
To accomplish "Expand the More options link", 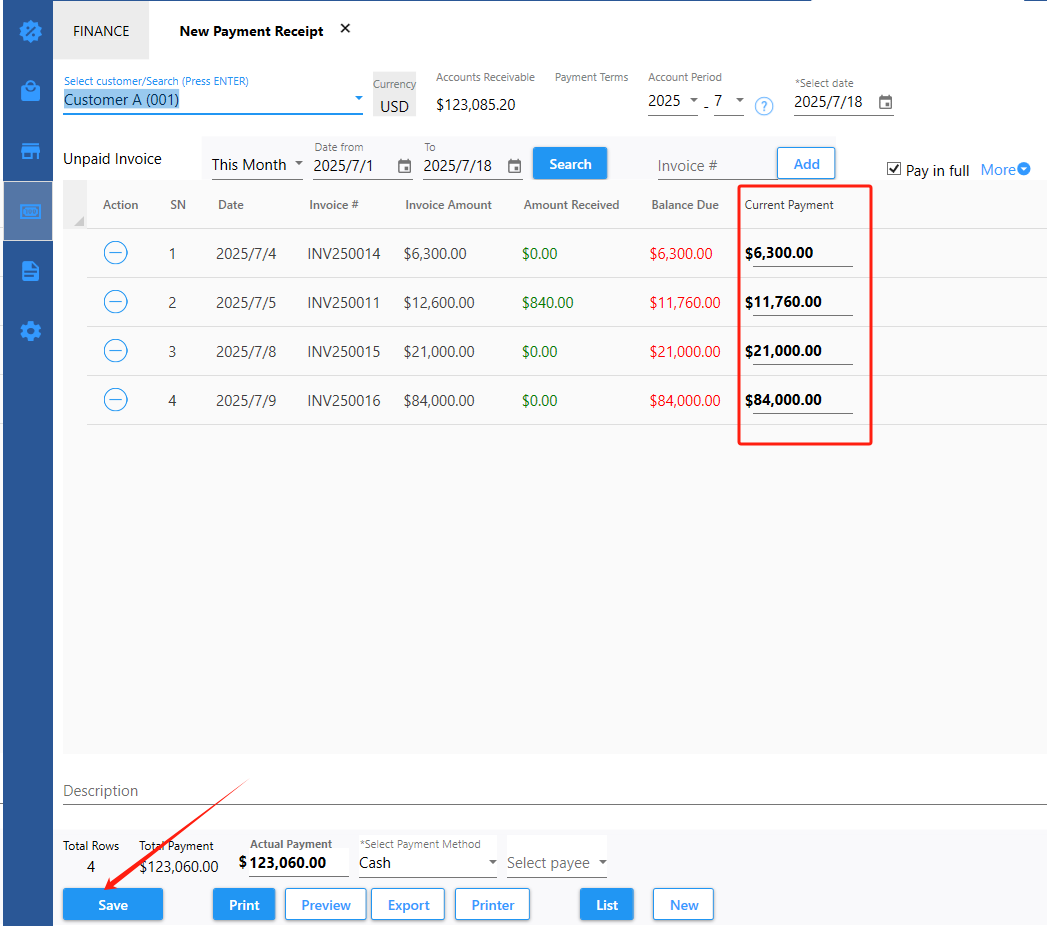I will (x=1005, y=170).
